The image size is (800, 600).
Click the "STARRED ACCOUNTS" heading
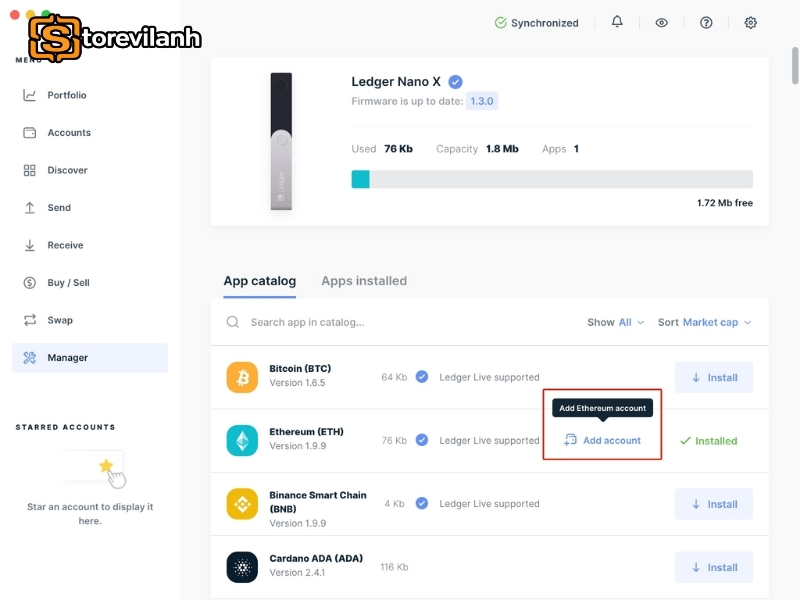pyautogui.click(x=65, y=427)
